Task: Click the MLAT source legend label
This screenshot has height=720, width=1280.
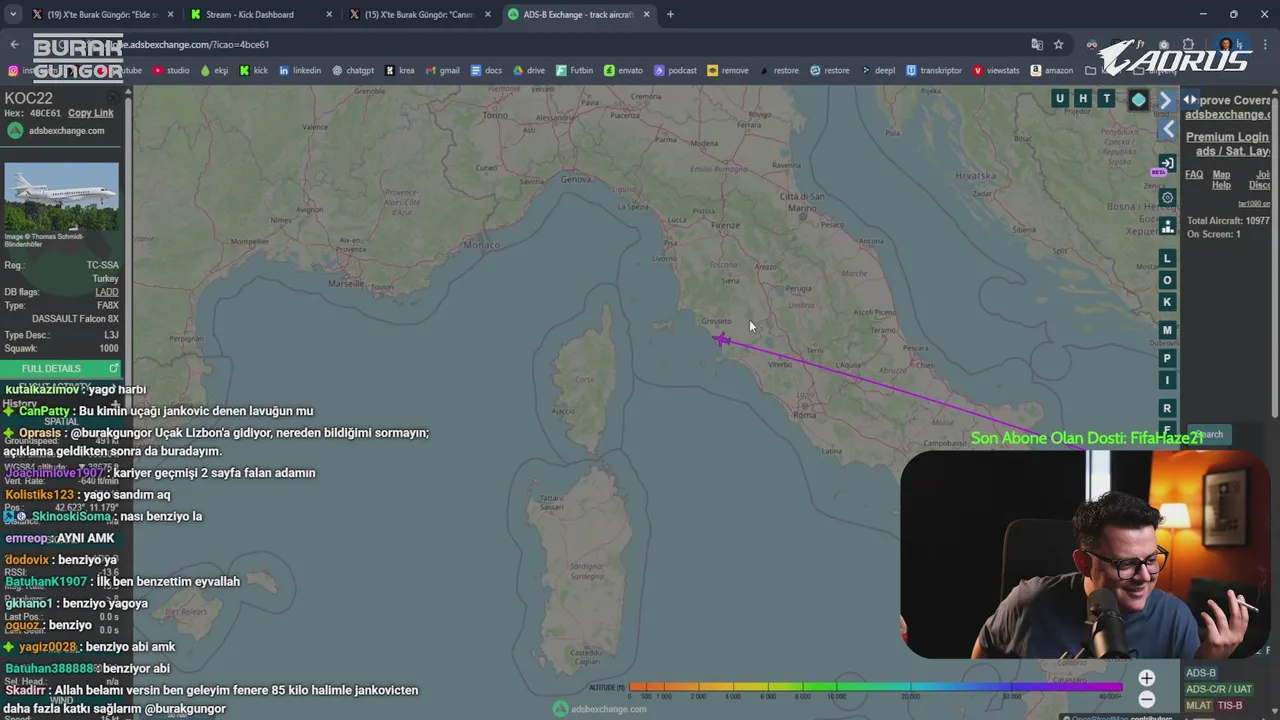Action: pyautogui.click(x=1198, y=705)
